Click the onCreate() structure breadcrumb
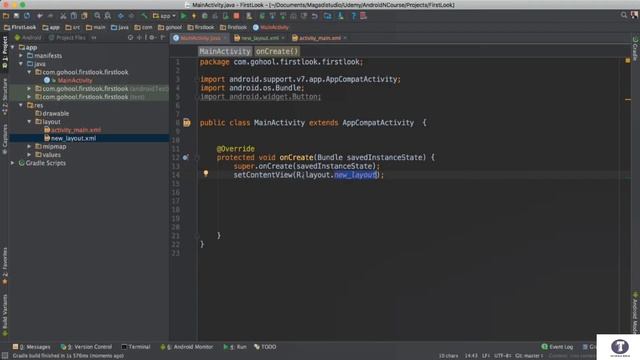Screen dimensions: 640x360 [277, 51]
